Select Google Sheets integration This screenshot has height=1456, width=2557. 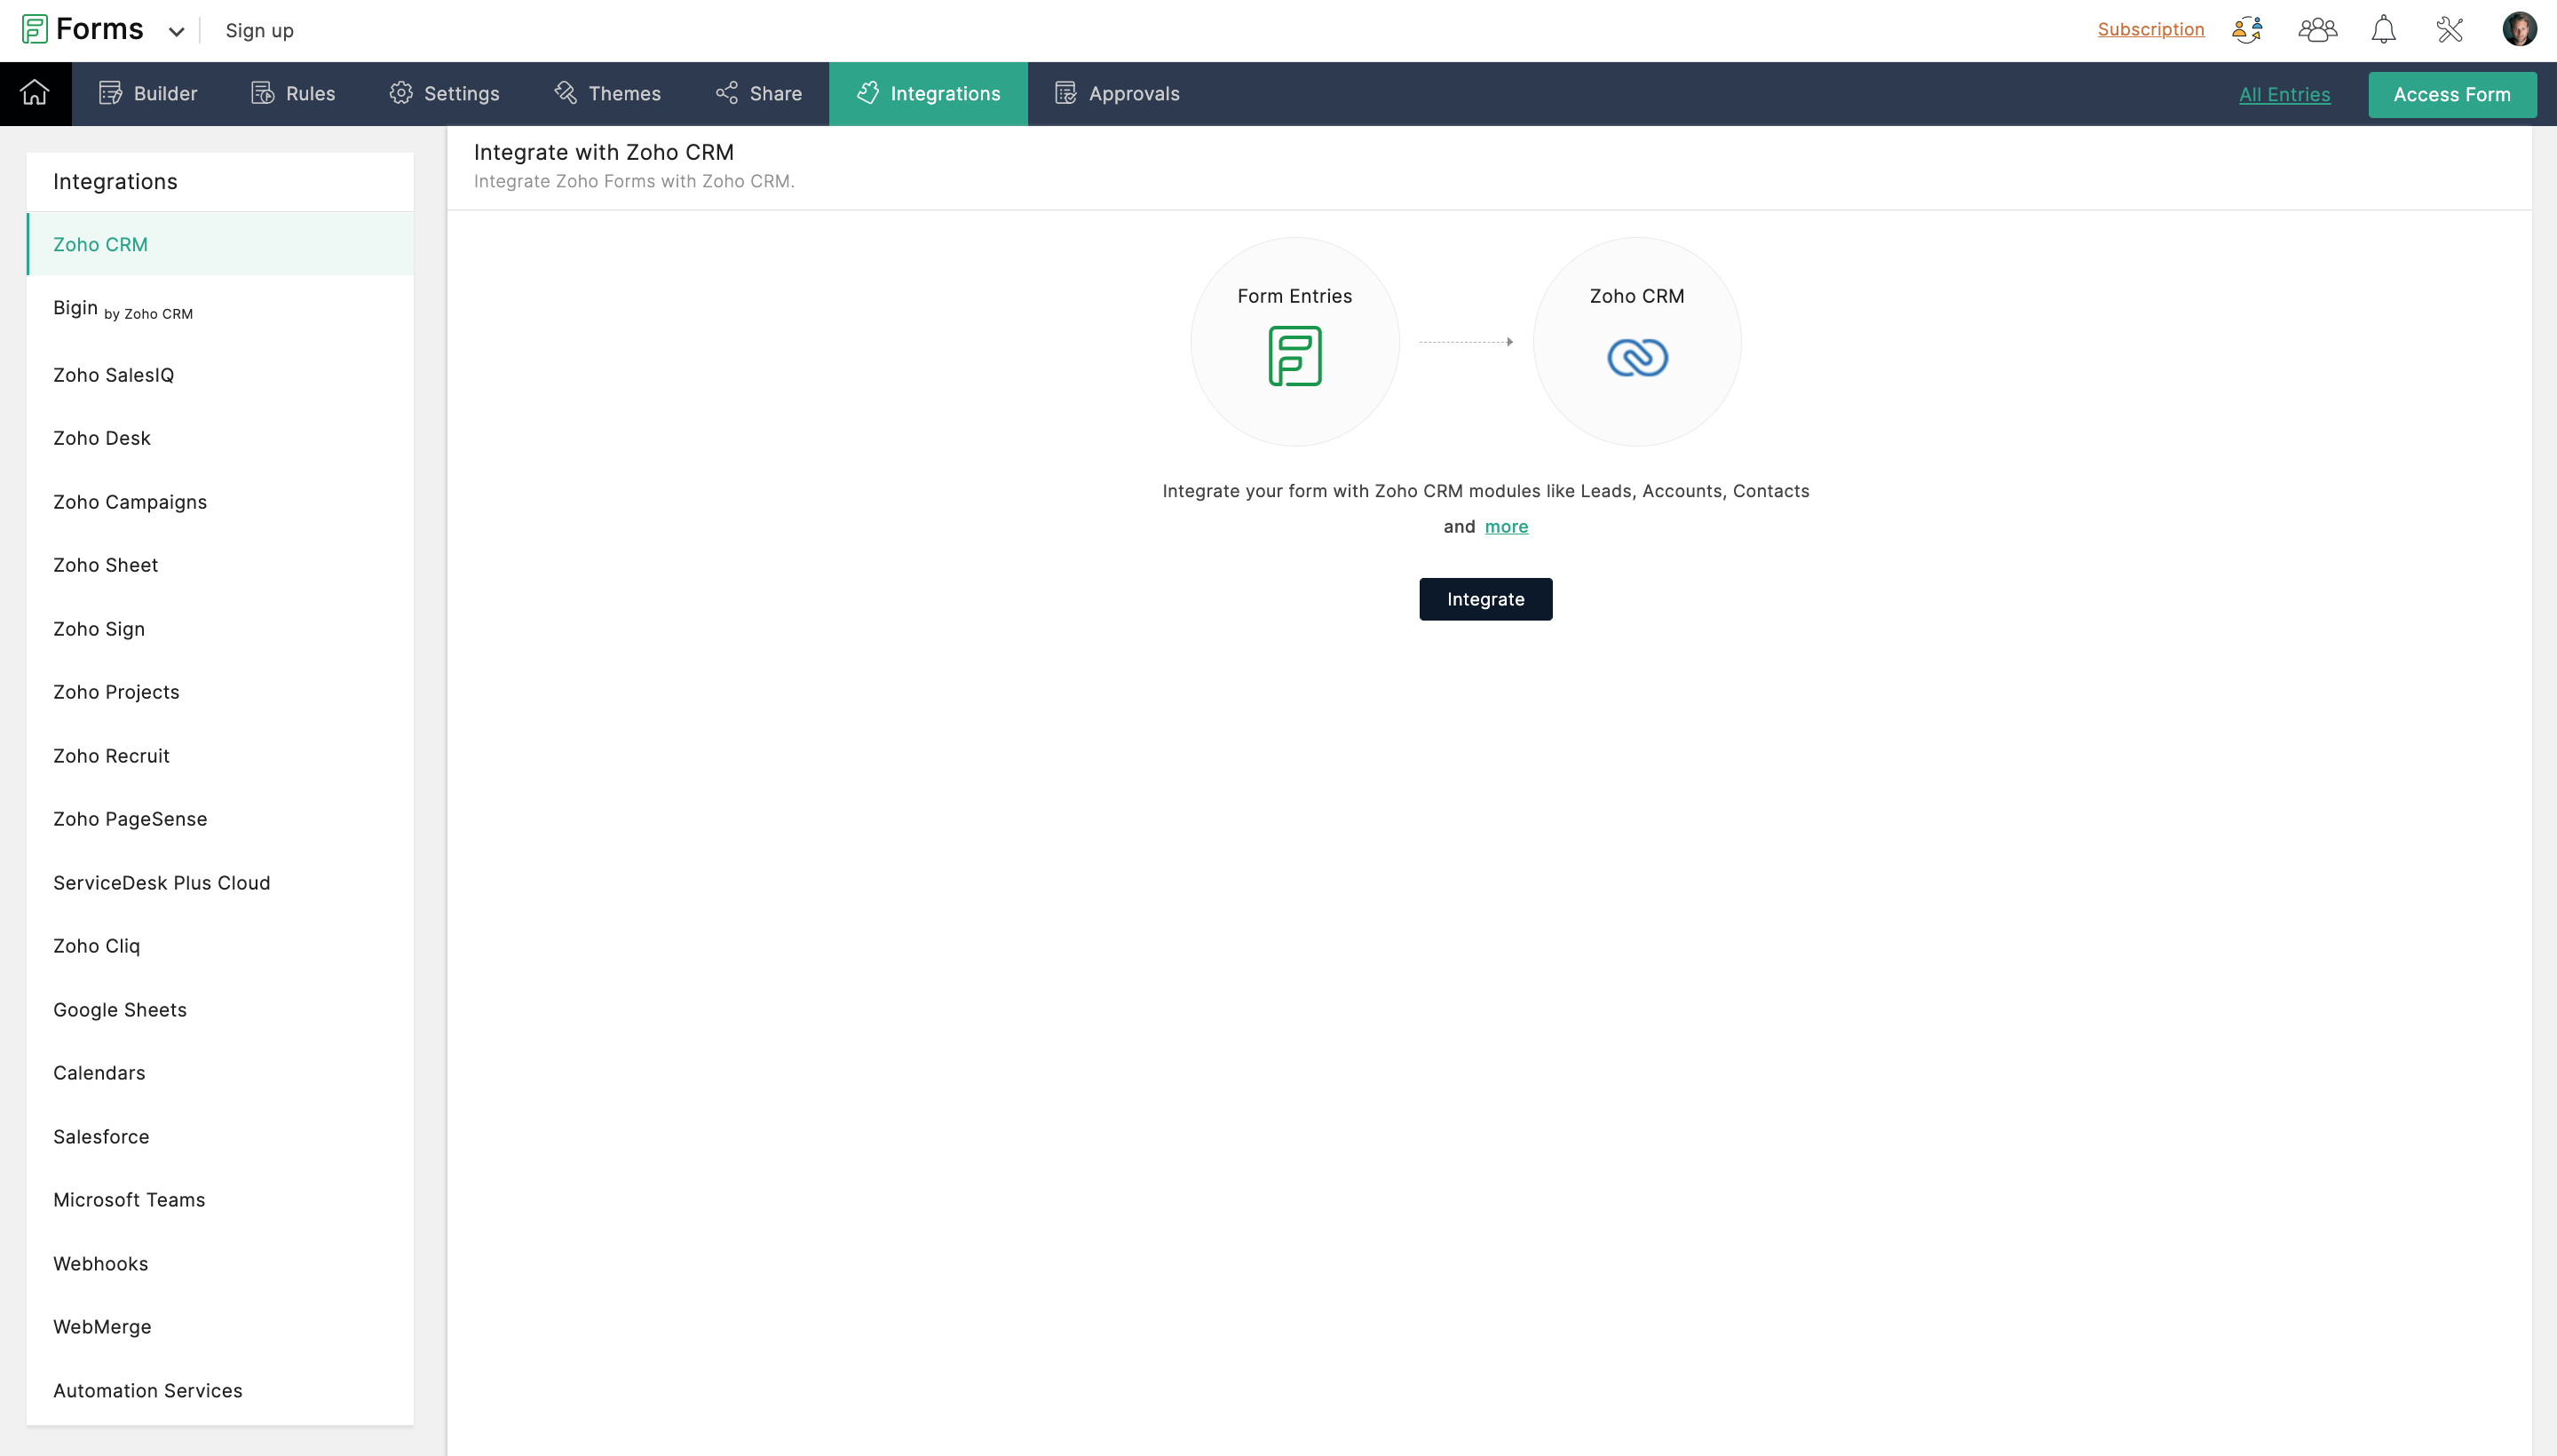(220, 1010)
